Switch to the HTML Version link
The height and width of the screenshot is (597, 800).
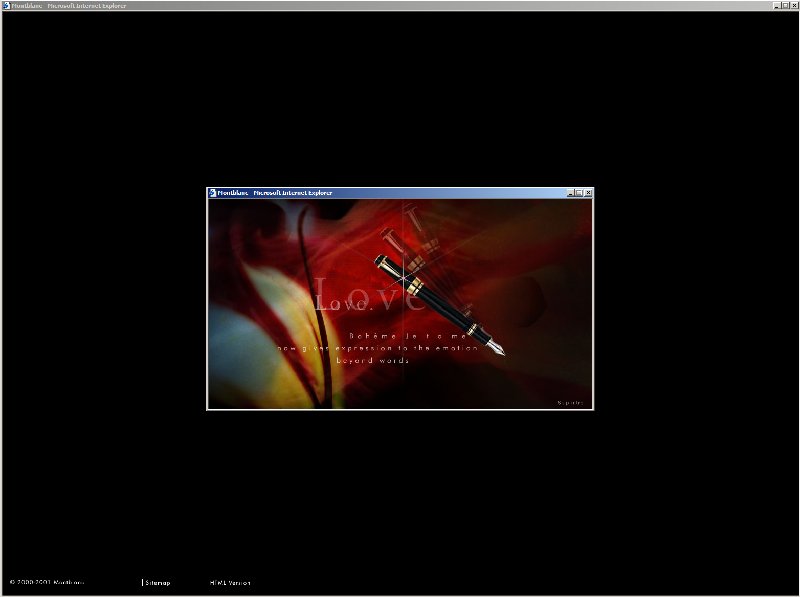(230, 582)
